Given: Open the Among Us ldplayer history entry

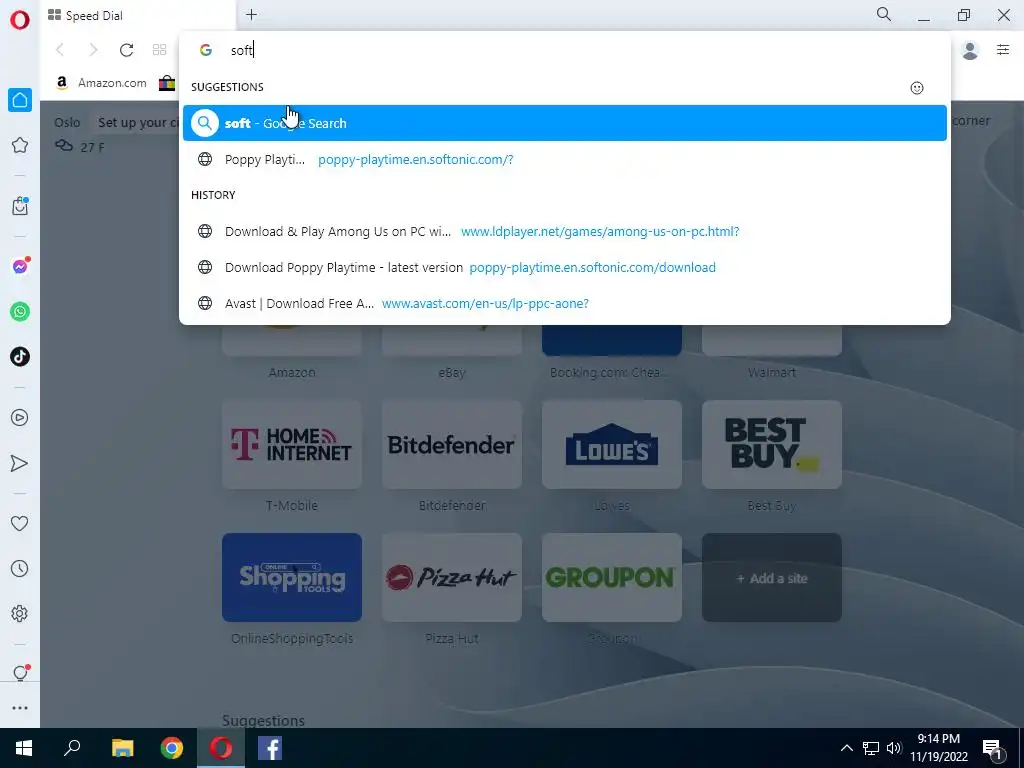Looking at the screenshot, I should tap(564, 231).
